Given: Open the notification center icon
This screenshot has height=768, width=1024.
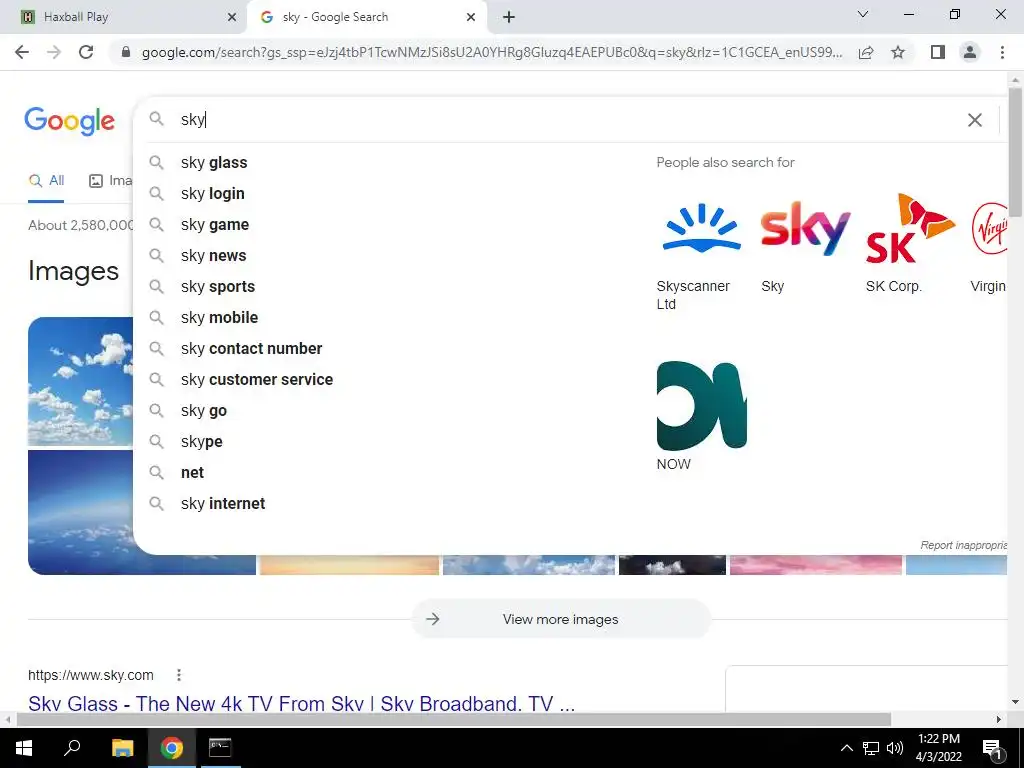Looking at the screenshot, I should [x=993, y=748].
